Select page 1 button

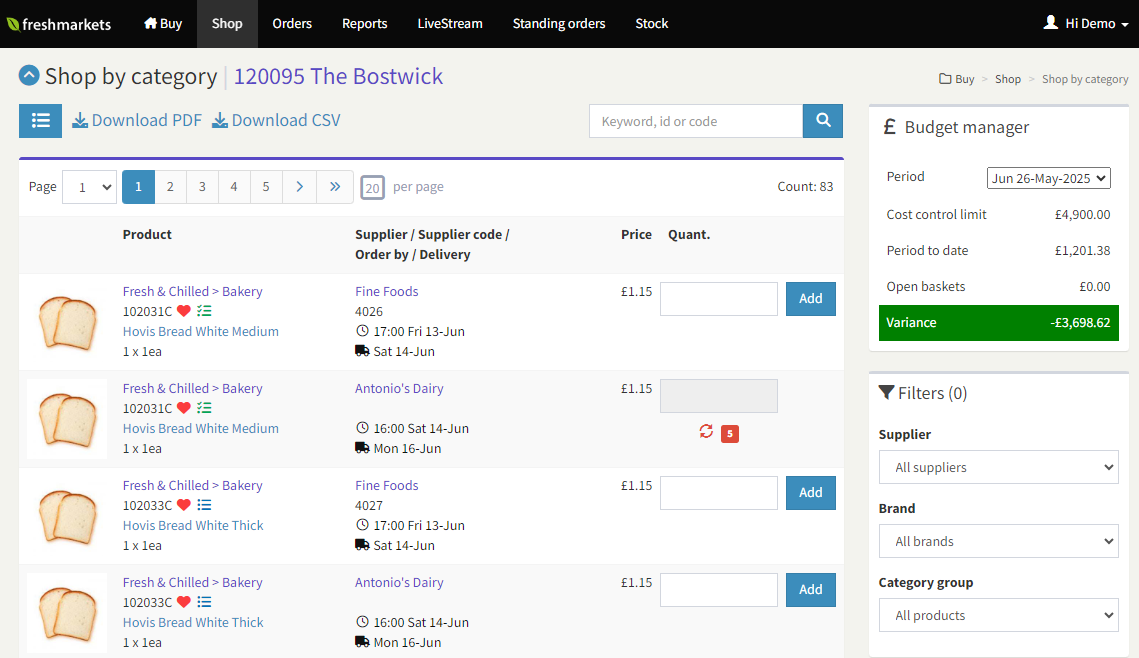click(138, 187)
